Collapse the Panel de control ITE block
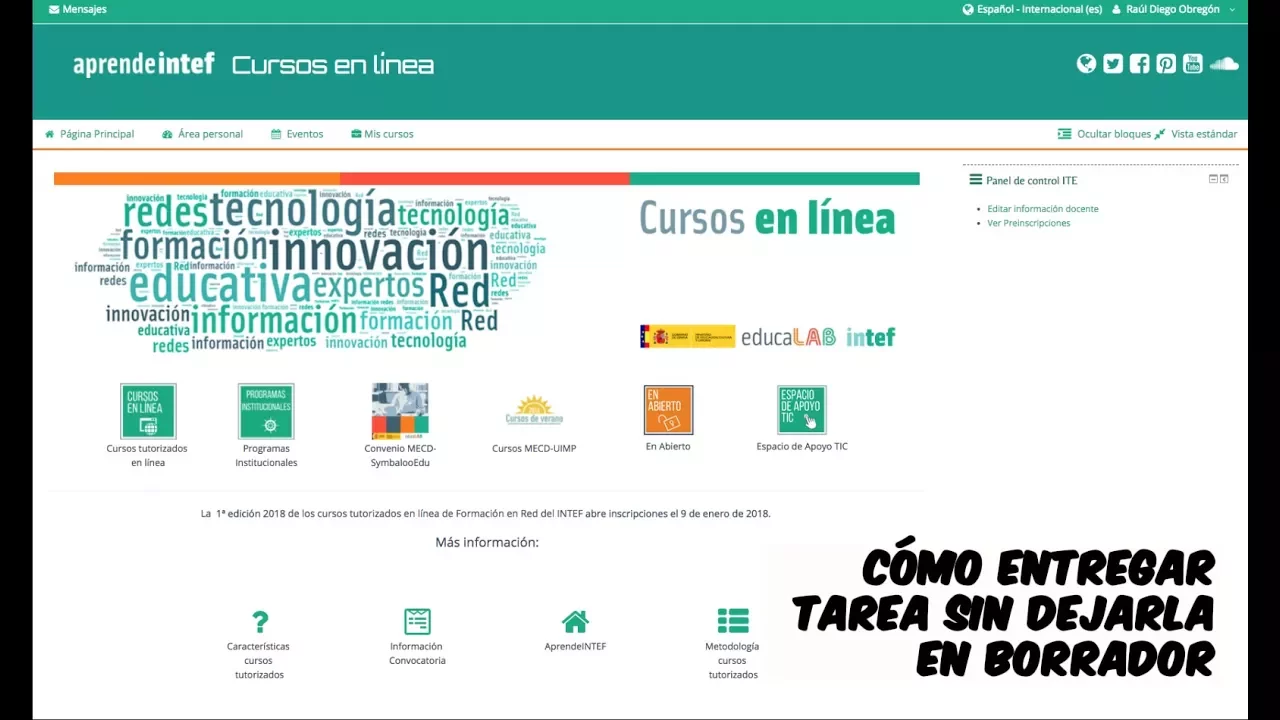This screenshot has height=720, width=1280. pyautogui.click(x=1213, y=179)
